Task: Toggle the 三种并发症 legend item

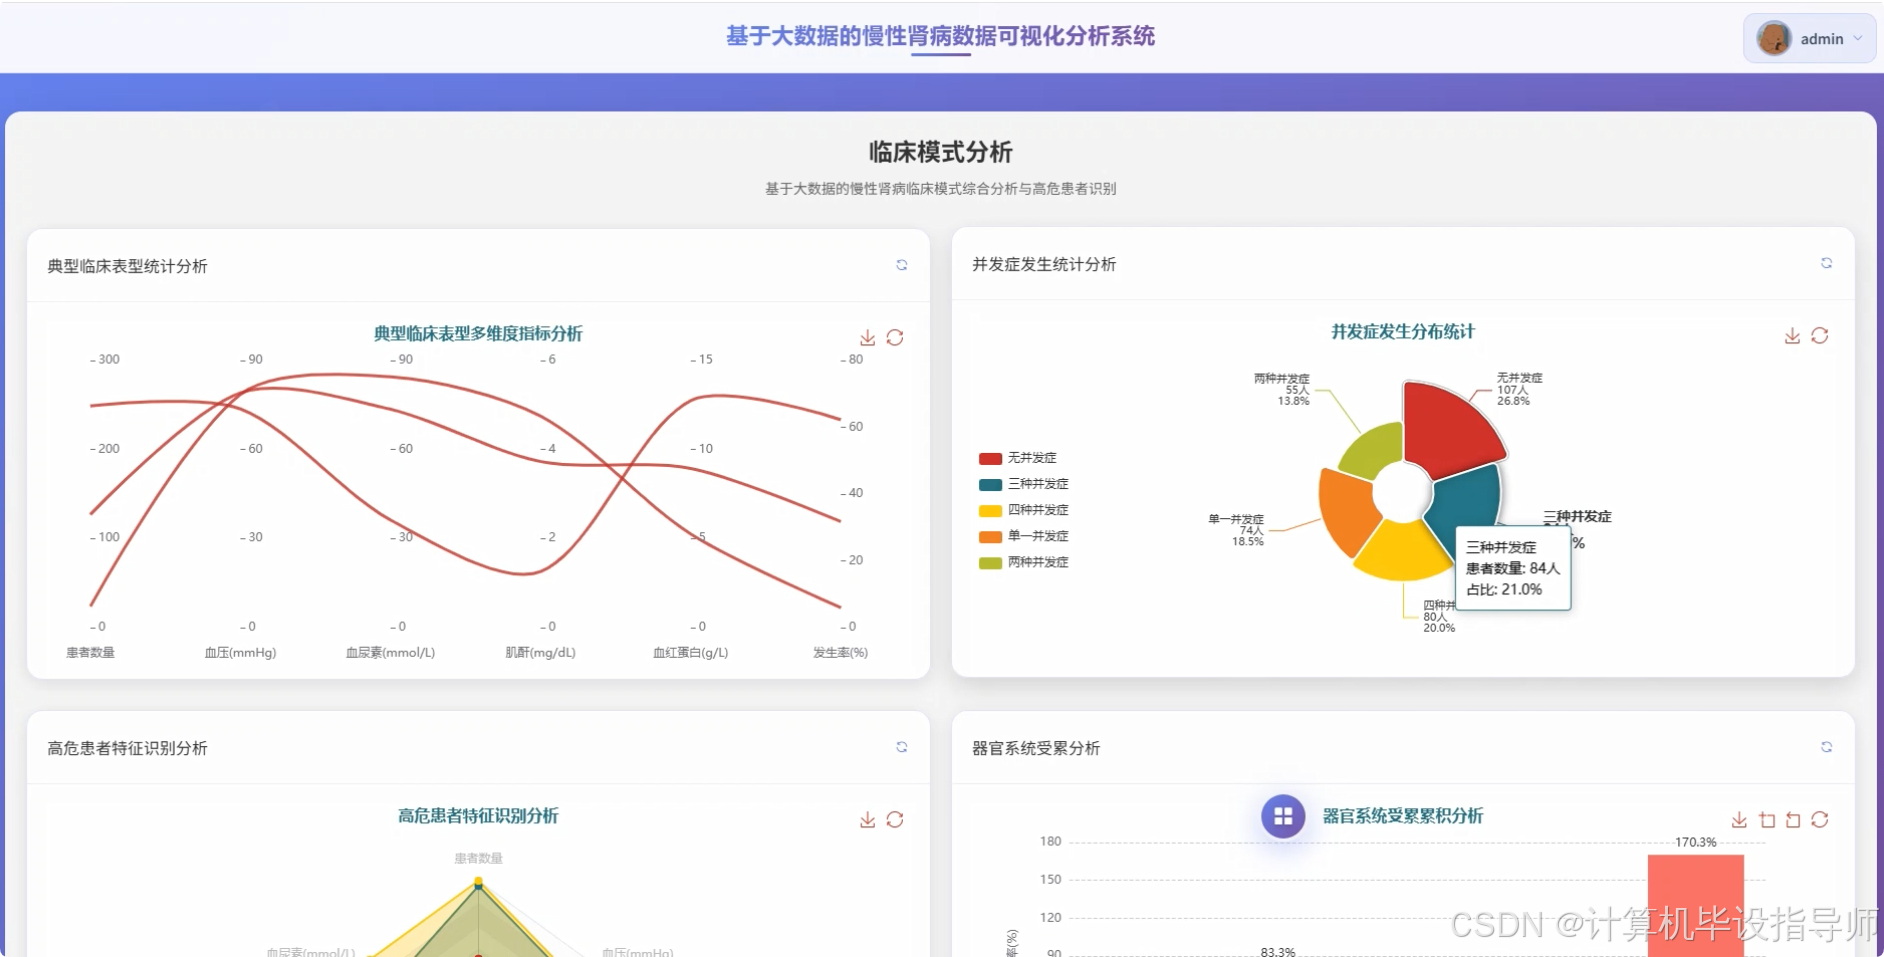Action: (x=1023, y=484)
